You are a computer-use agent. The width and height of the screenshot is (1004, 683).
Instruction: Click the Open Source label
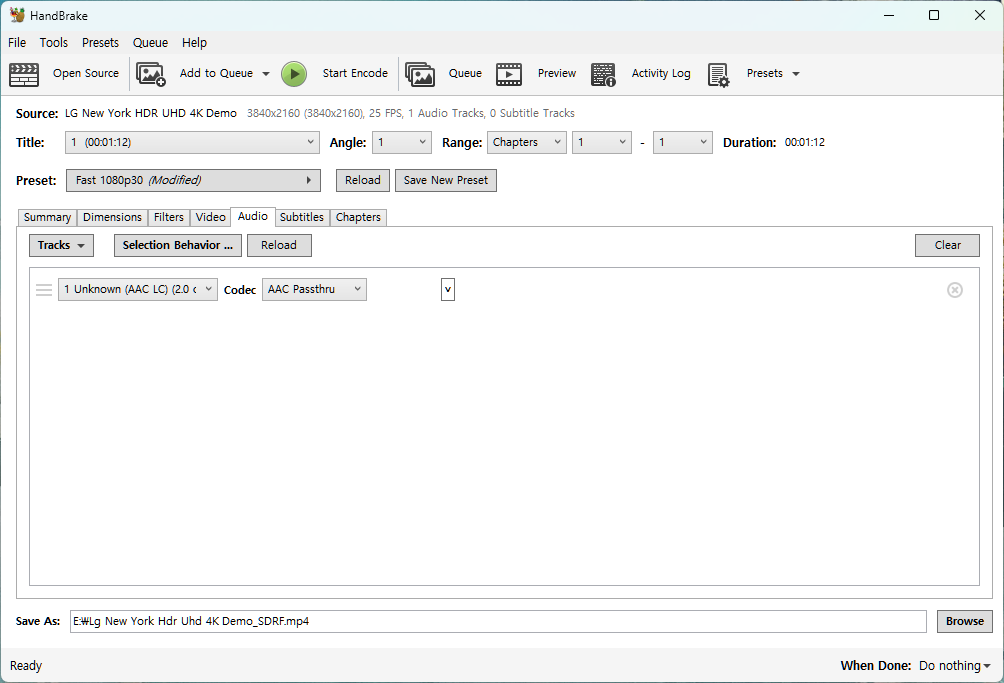pos(86,74)
